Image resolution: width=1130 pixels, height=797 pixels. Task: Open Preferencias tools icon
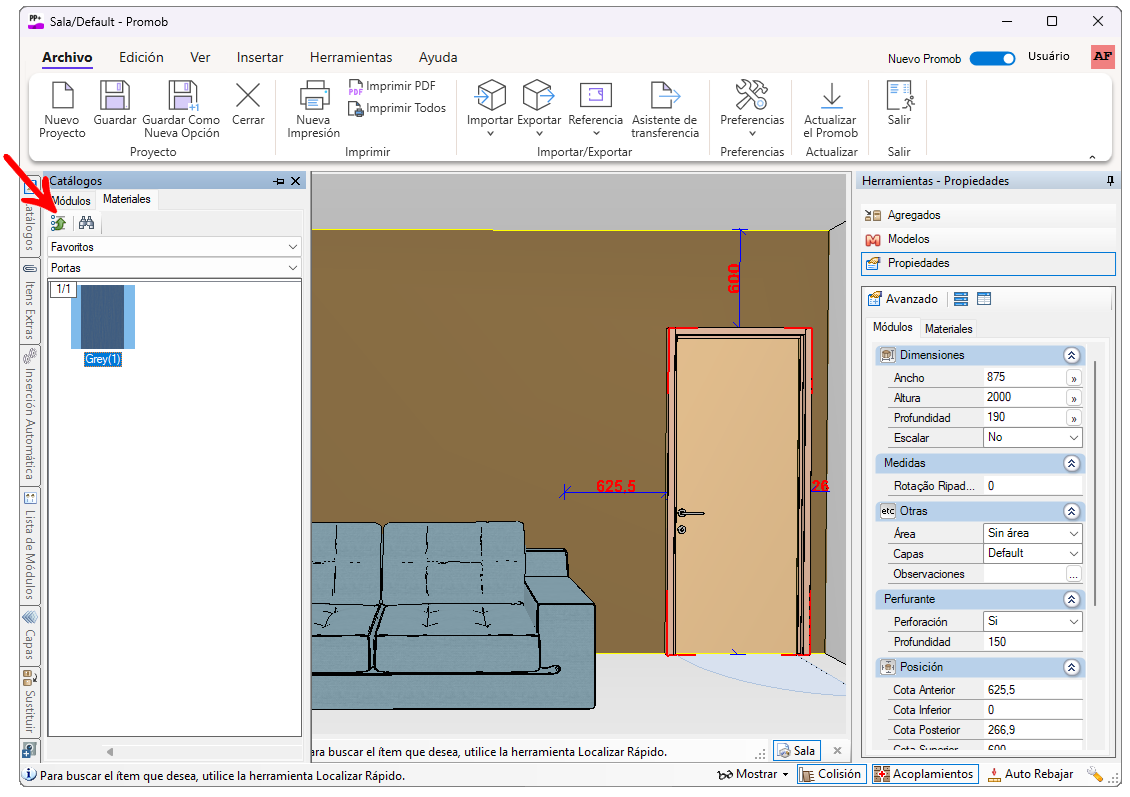click(x=751, y=97)
